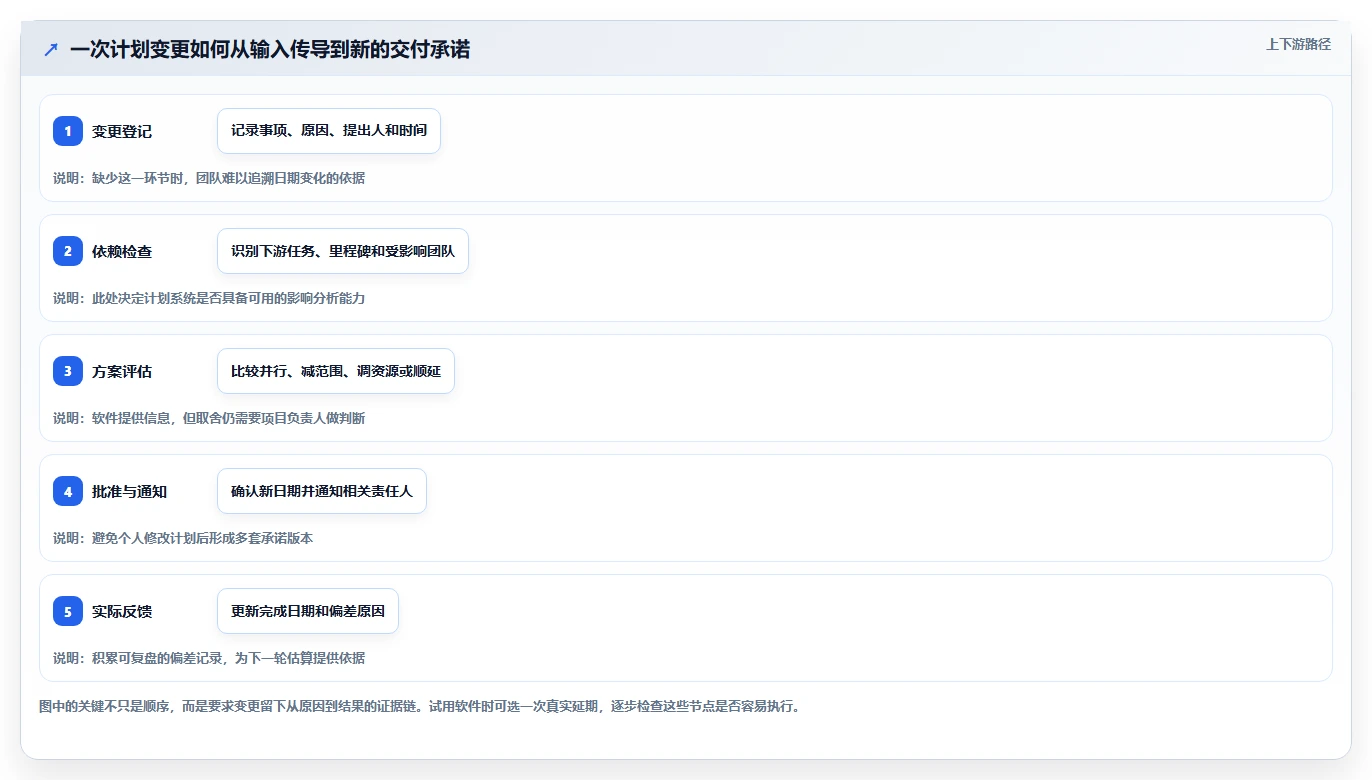Click the 比较并行、减范围、调资源或顺延 box
This screenshot has height=780, width=1372.
[336, 371]
